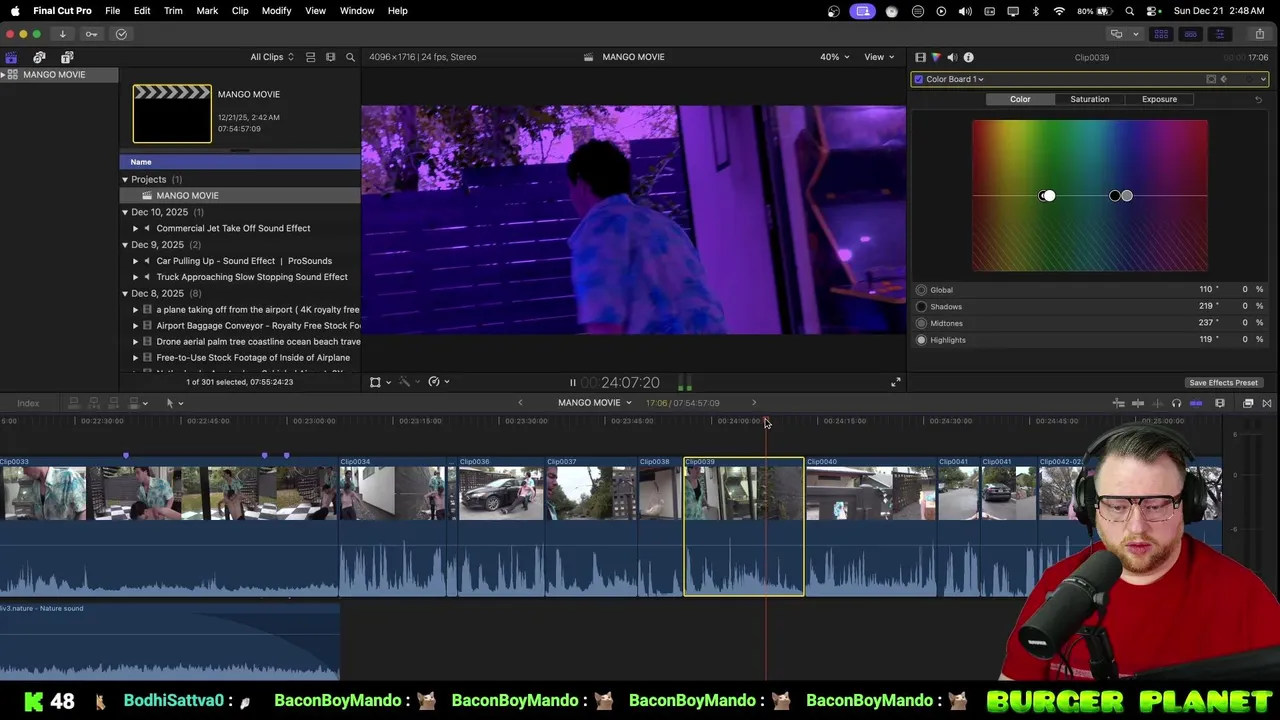This screenshot has width=1280, height=720.
Task: Collapse the Dec 8, 2025 group
Action: (x=125, y=293)
